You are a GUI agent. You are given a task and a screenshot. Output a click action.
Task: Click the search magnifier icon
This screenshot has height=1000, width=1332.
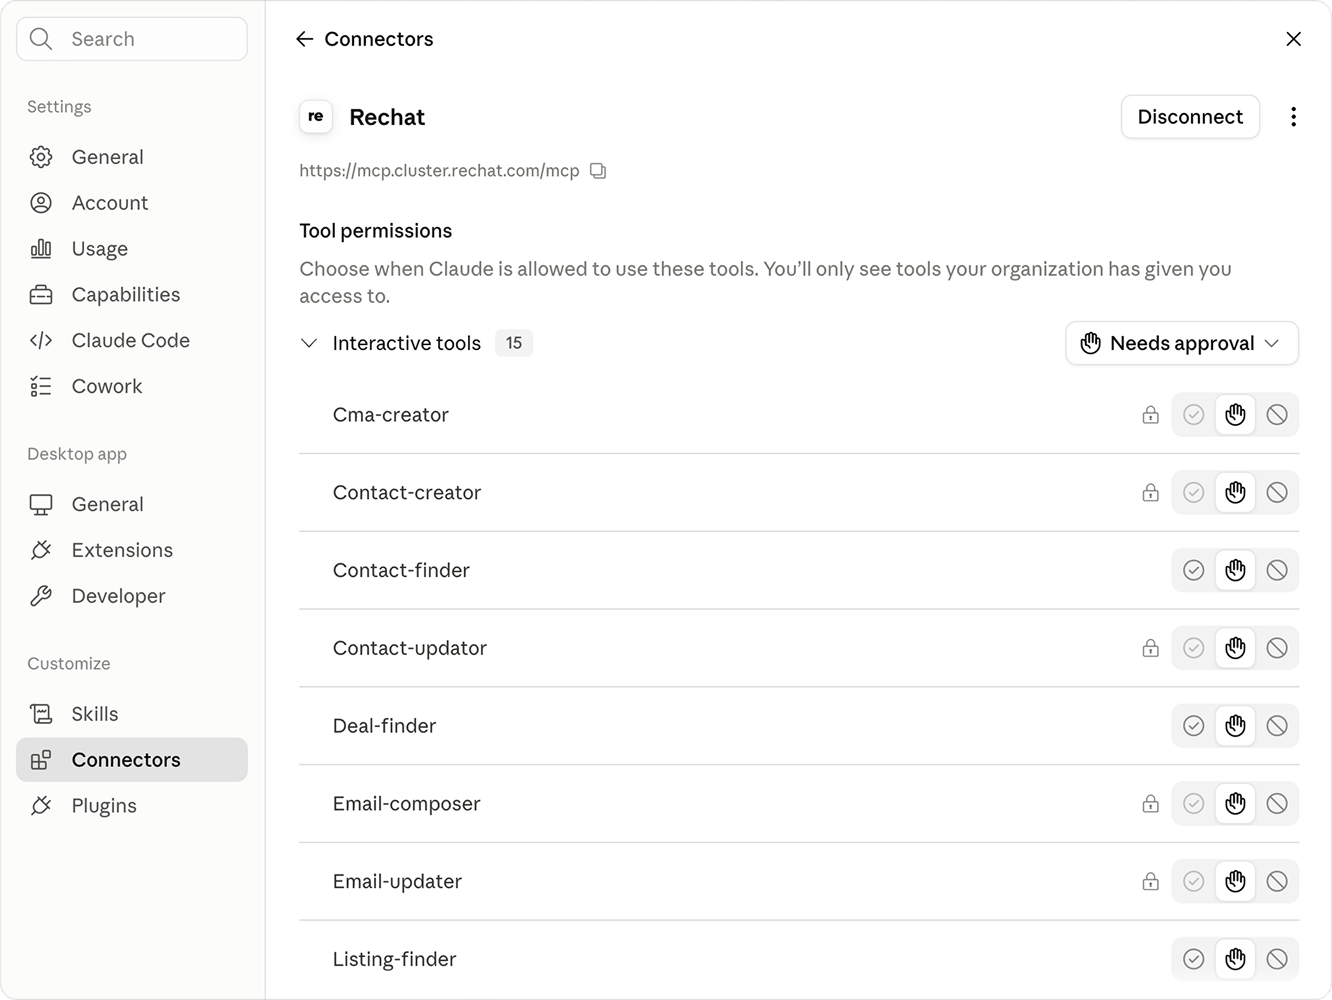tap(41, 39)
